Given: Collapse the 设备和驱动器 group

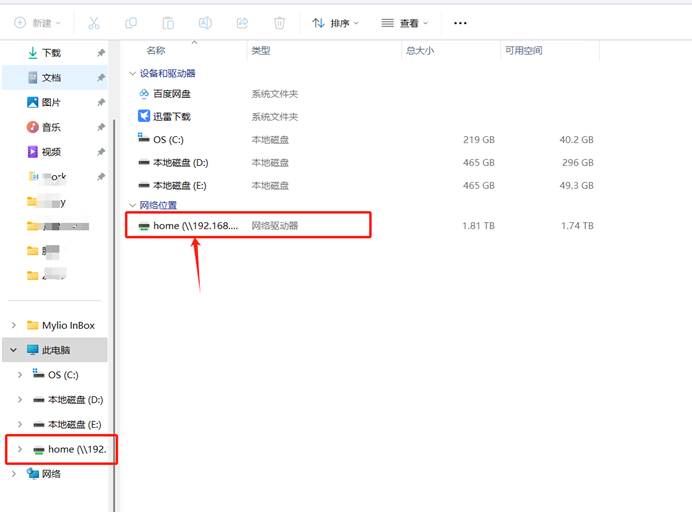Looking at the screenshot, I should click(x=133, y=74).
